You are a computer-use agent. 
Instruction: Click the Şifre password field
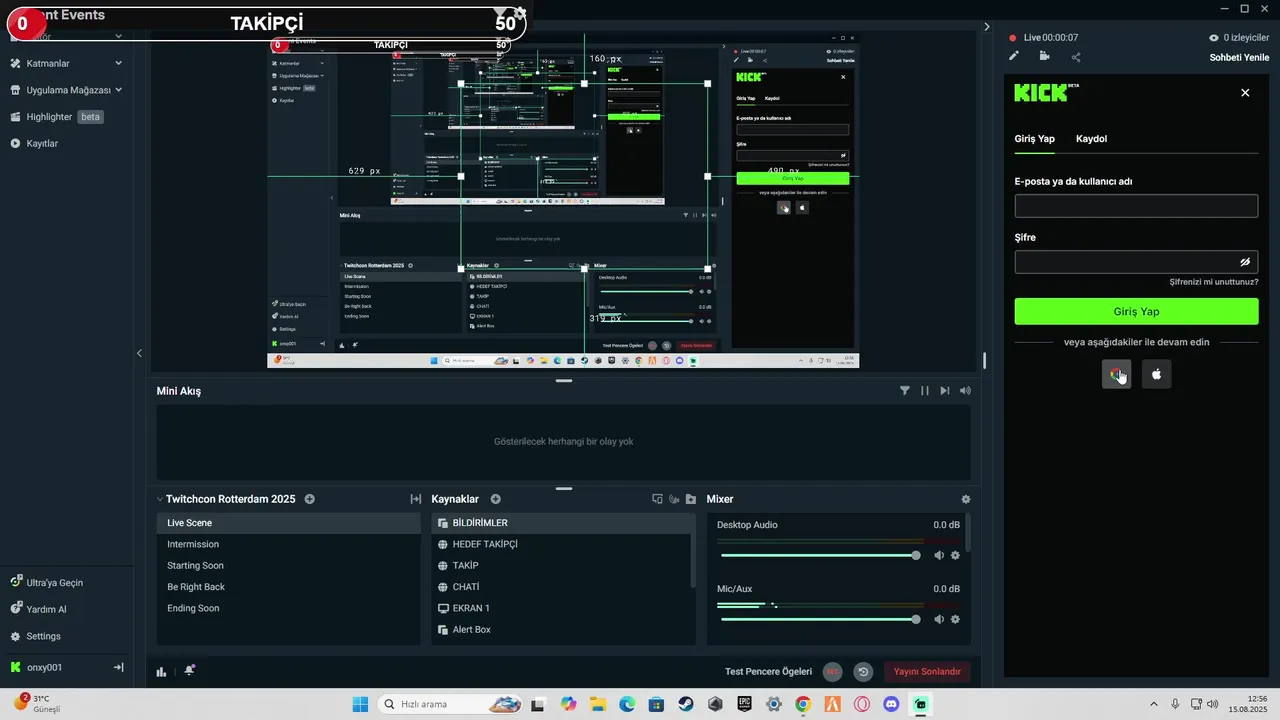(1136, 262)
